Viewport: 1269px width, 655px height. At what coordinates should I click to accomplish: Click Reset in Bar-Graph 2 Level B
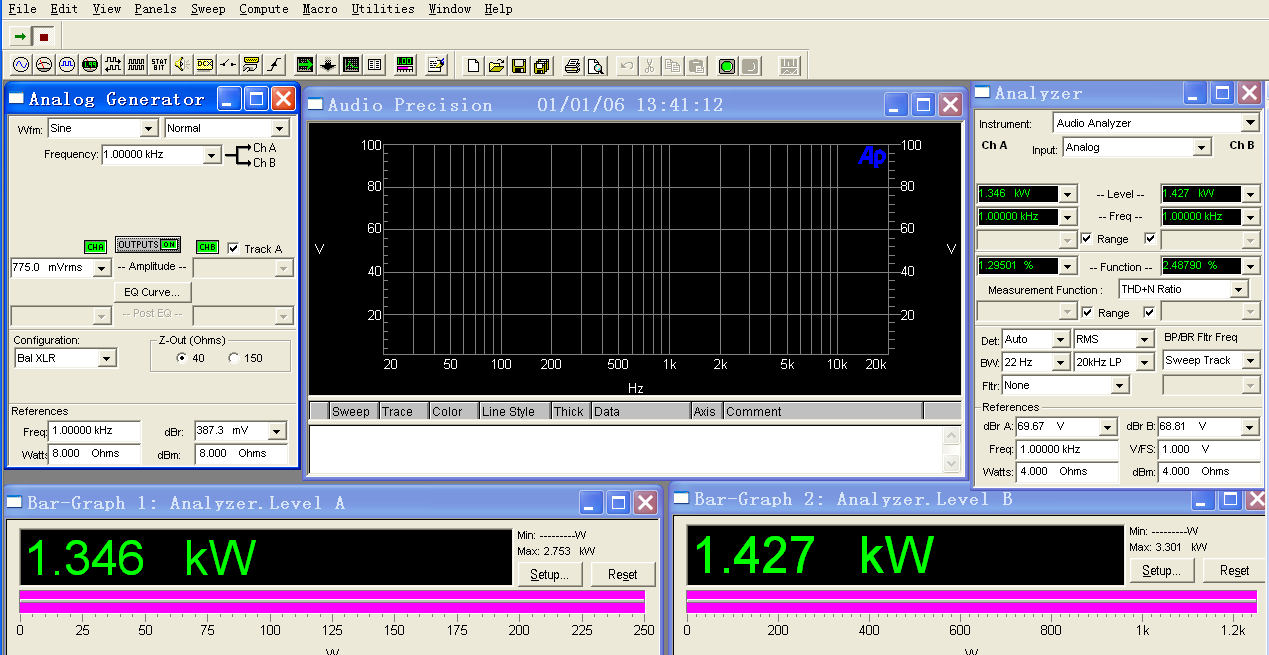(1234, 570)
